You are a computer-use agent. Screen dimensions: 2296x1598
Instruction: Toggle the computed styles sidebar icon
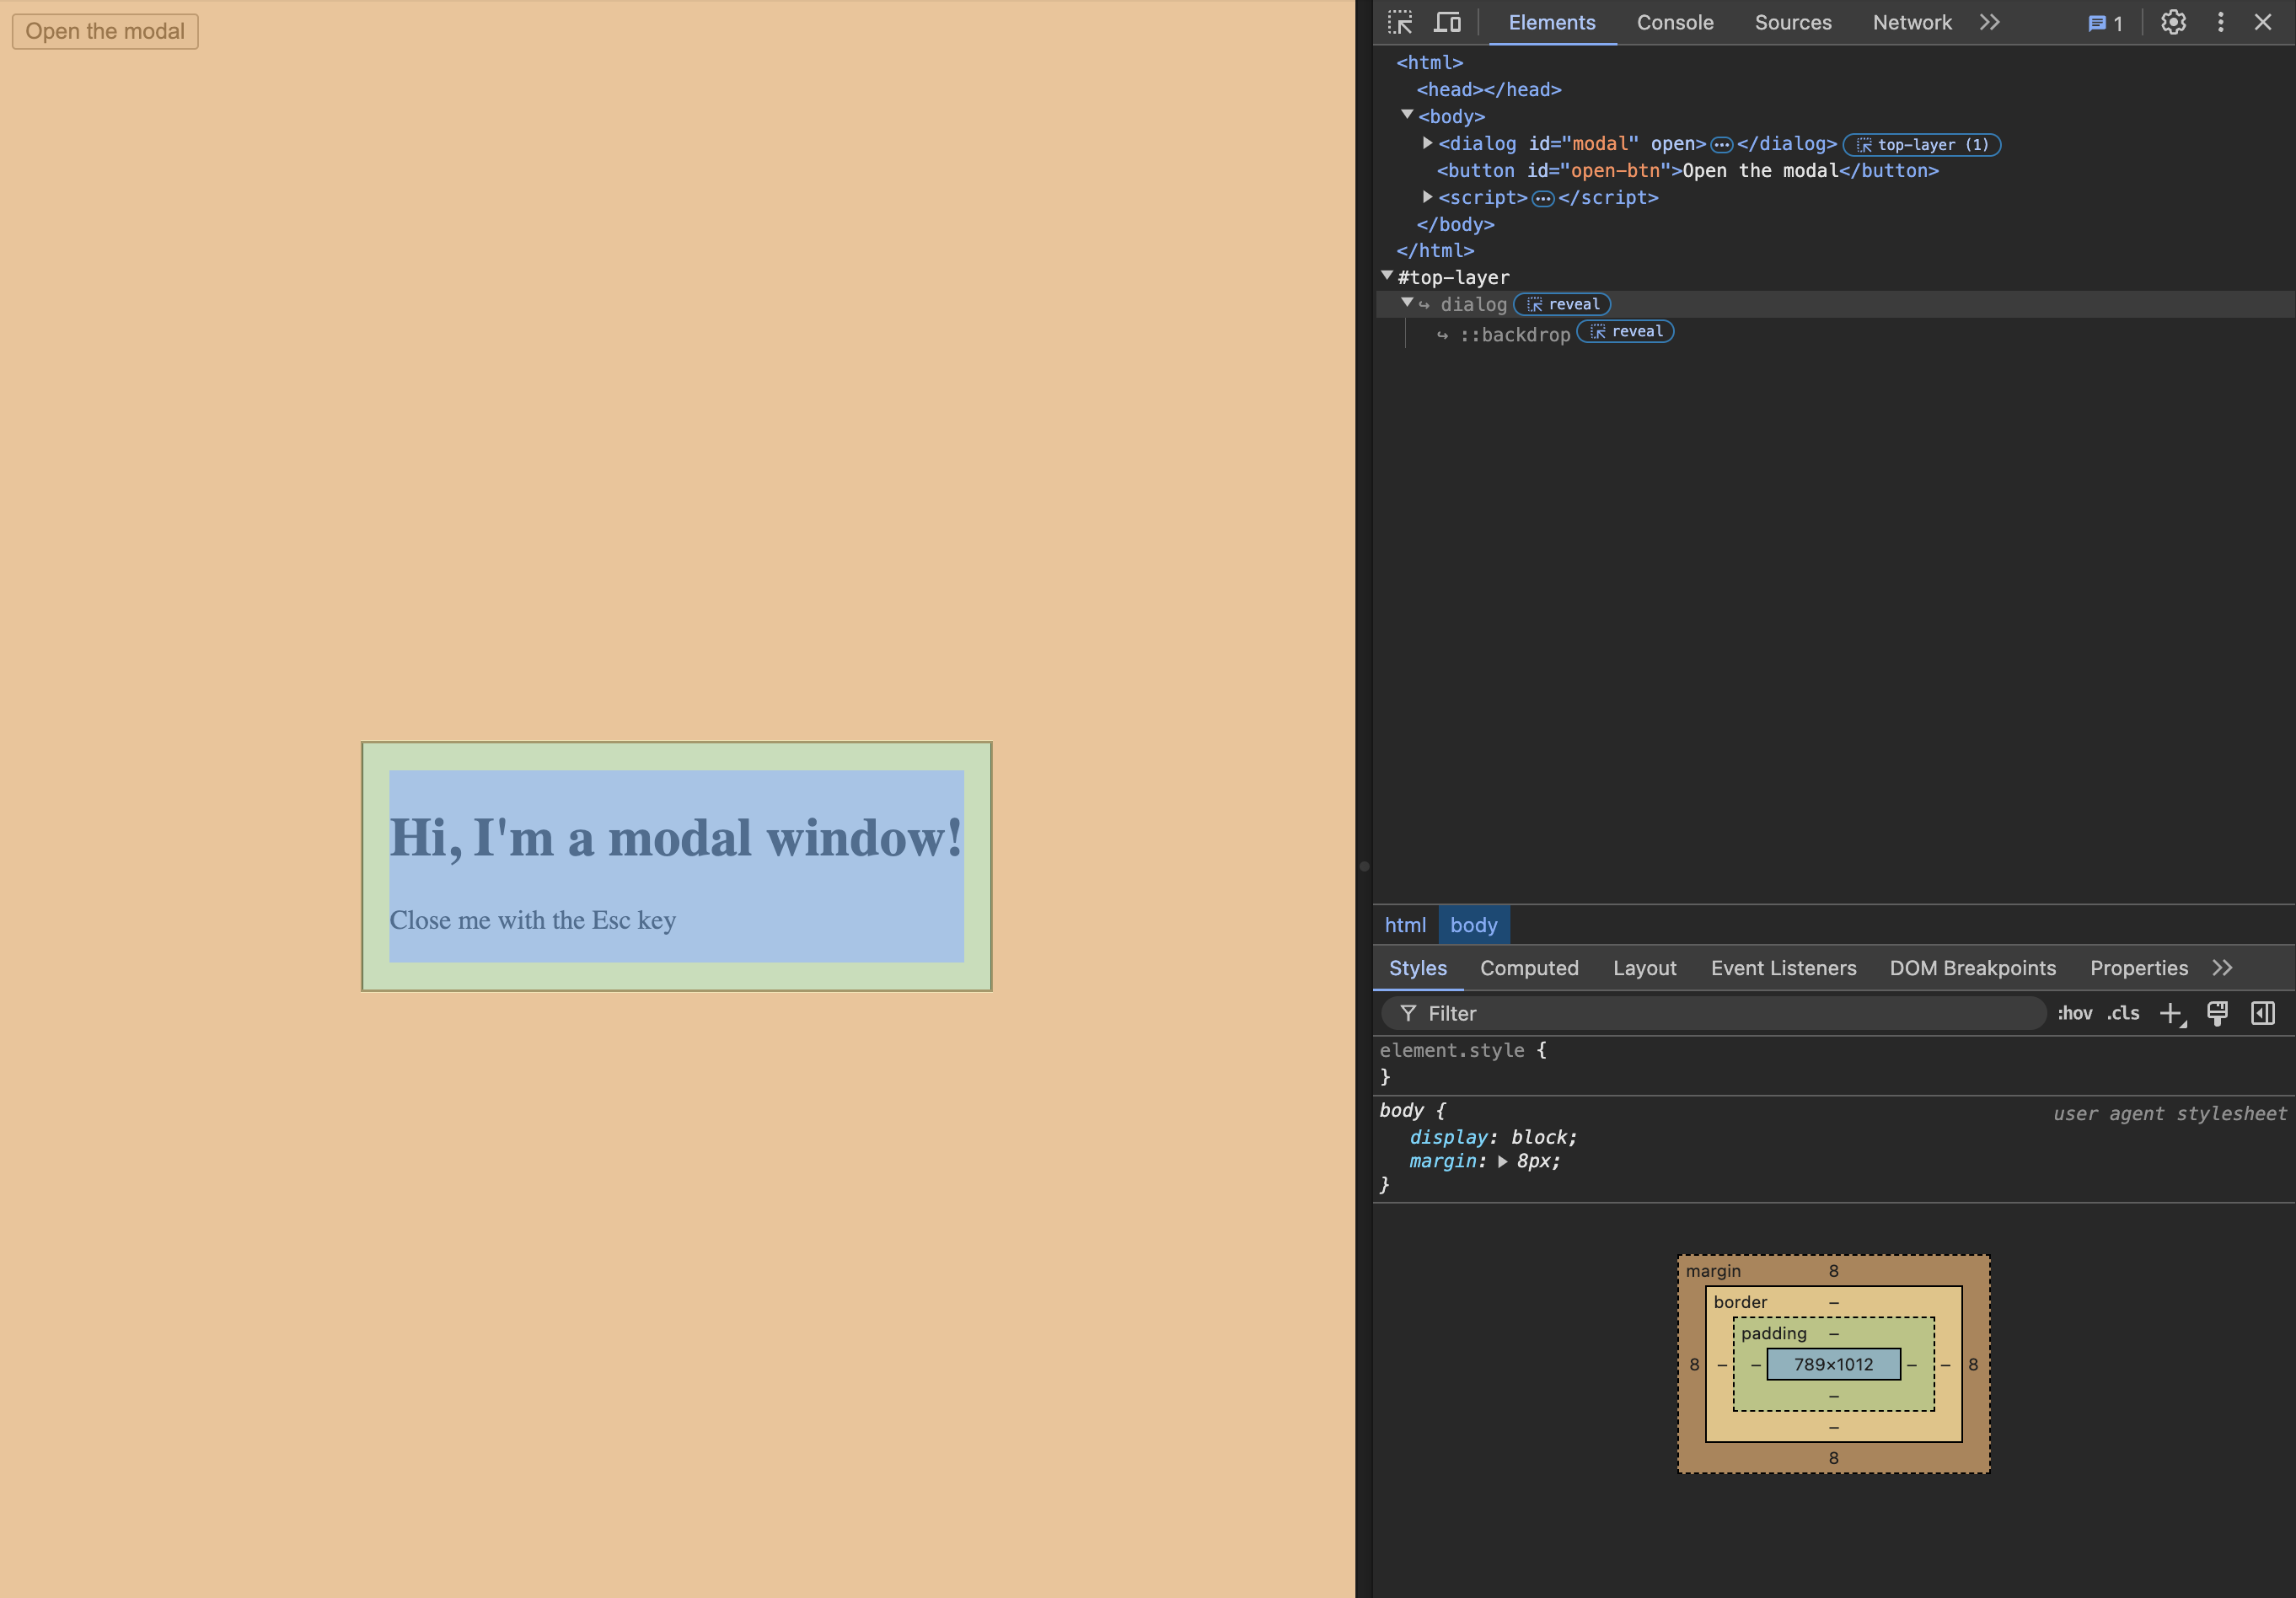2262,1013
